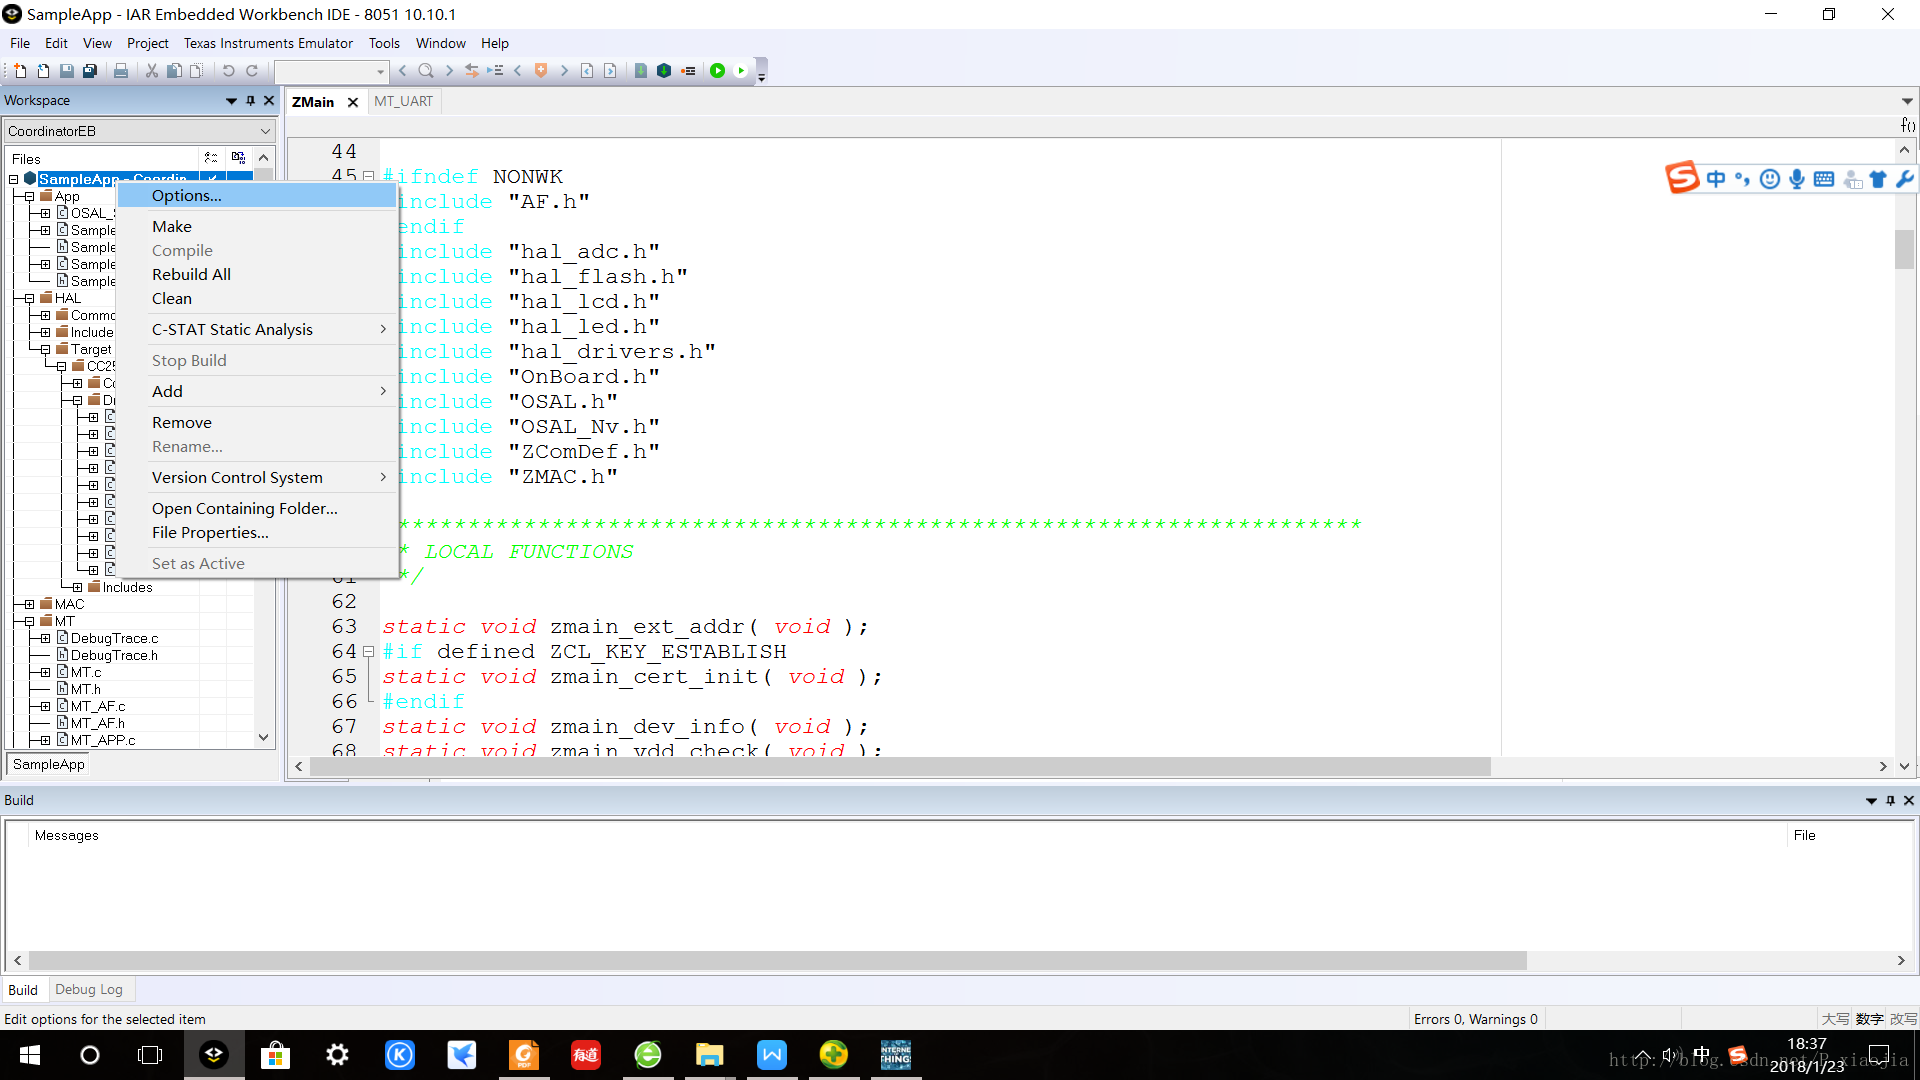This screenshot has width=1920, height=1080.
Task: Fold the #ifndef NONWK block at line 45
Action: pos(369,177)
